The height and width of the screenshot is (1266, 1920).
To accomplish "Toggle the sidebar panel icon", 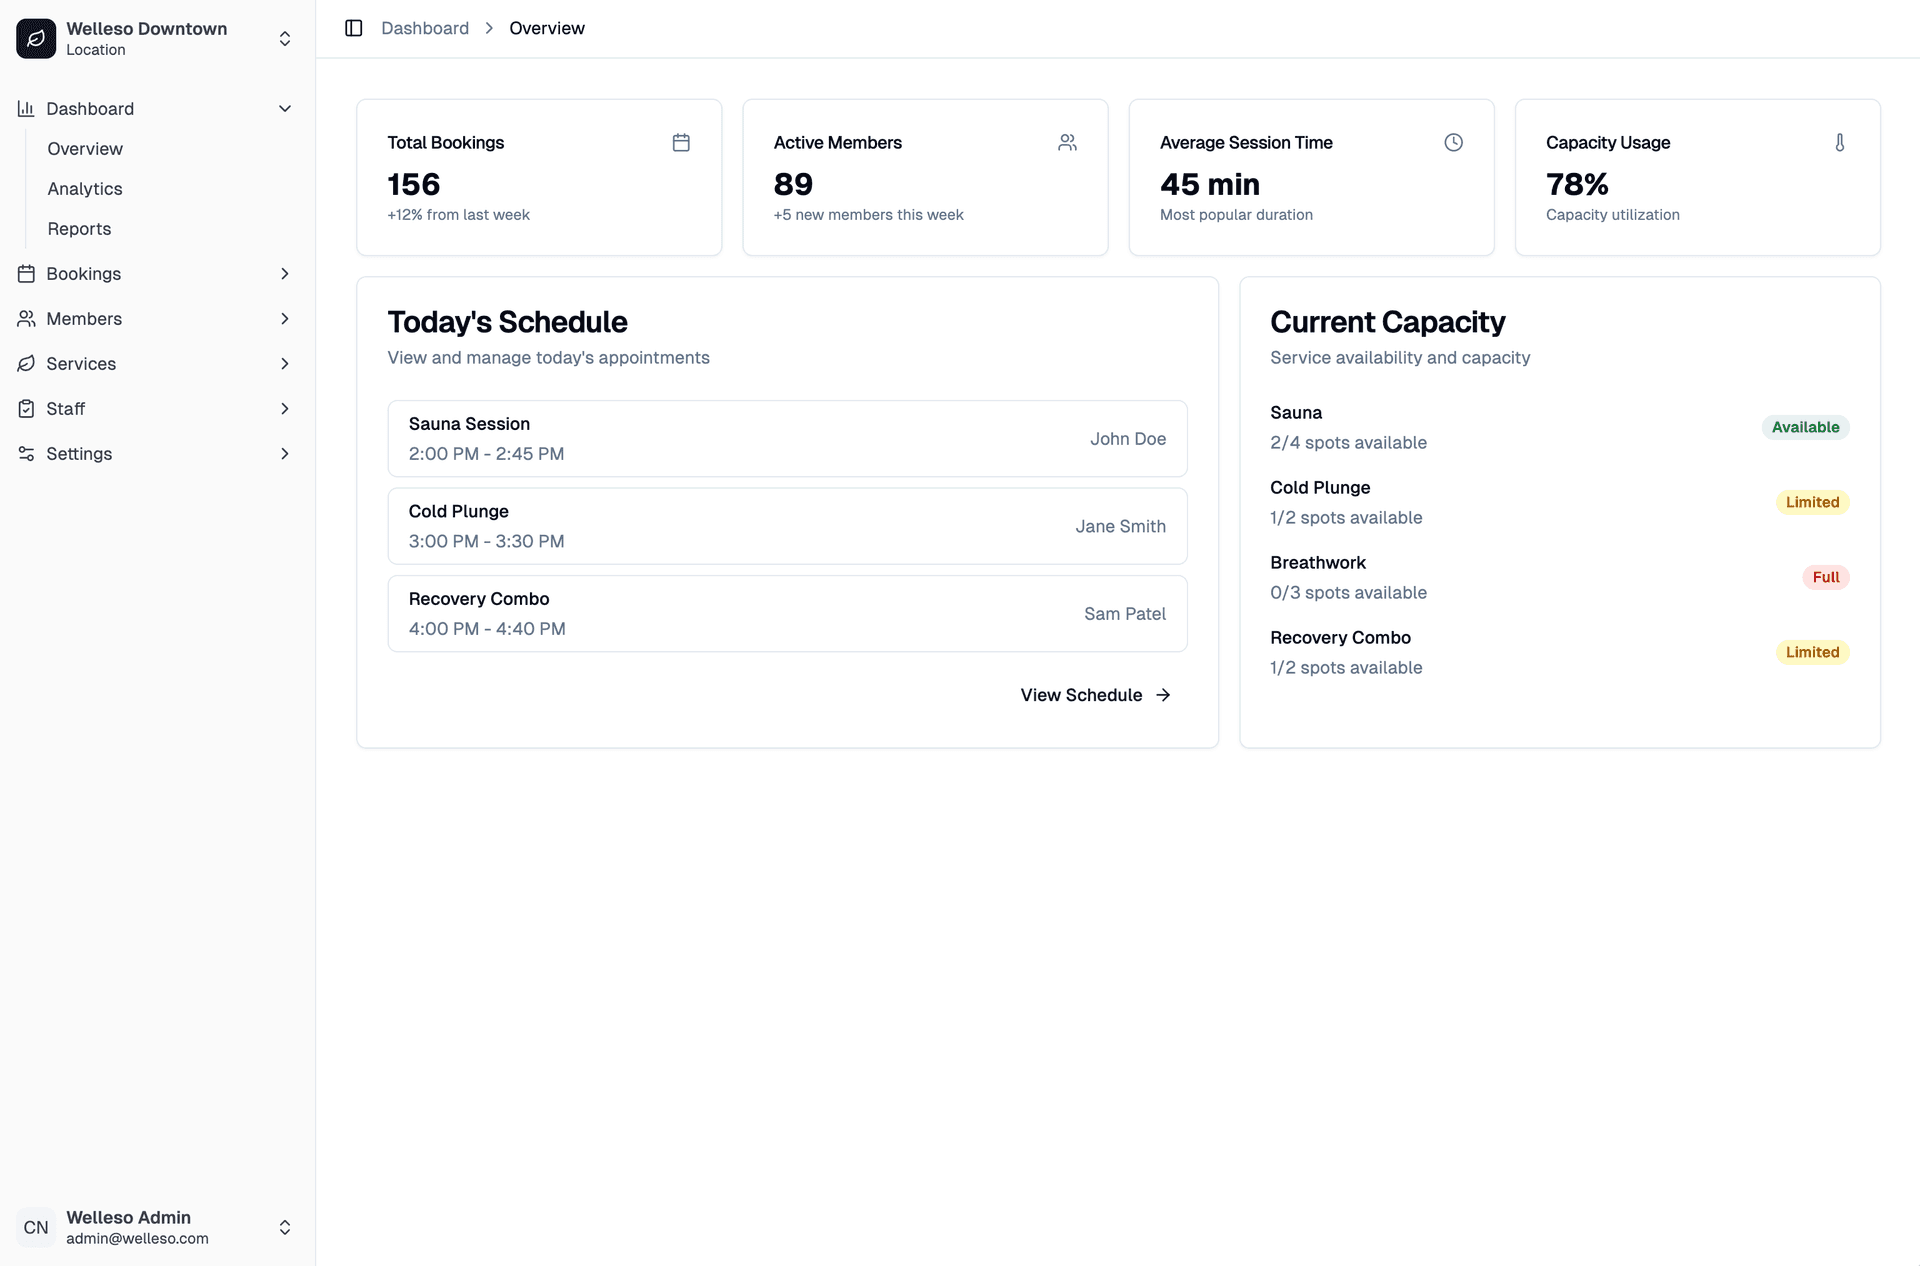I will tap(354, 28).
